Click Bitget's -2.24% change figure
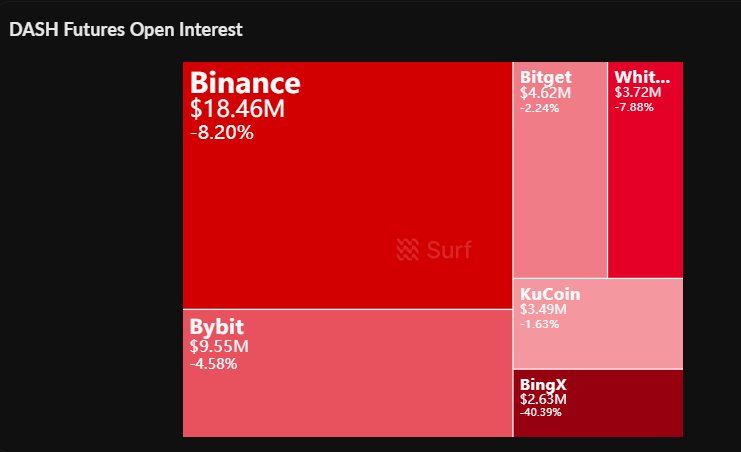The width and height of the screenshot is (741, 452). 541,108
